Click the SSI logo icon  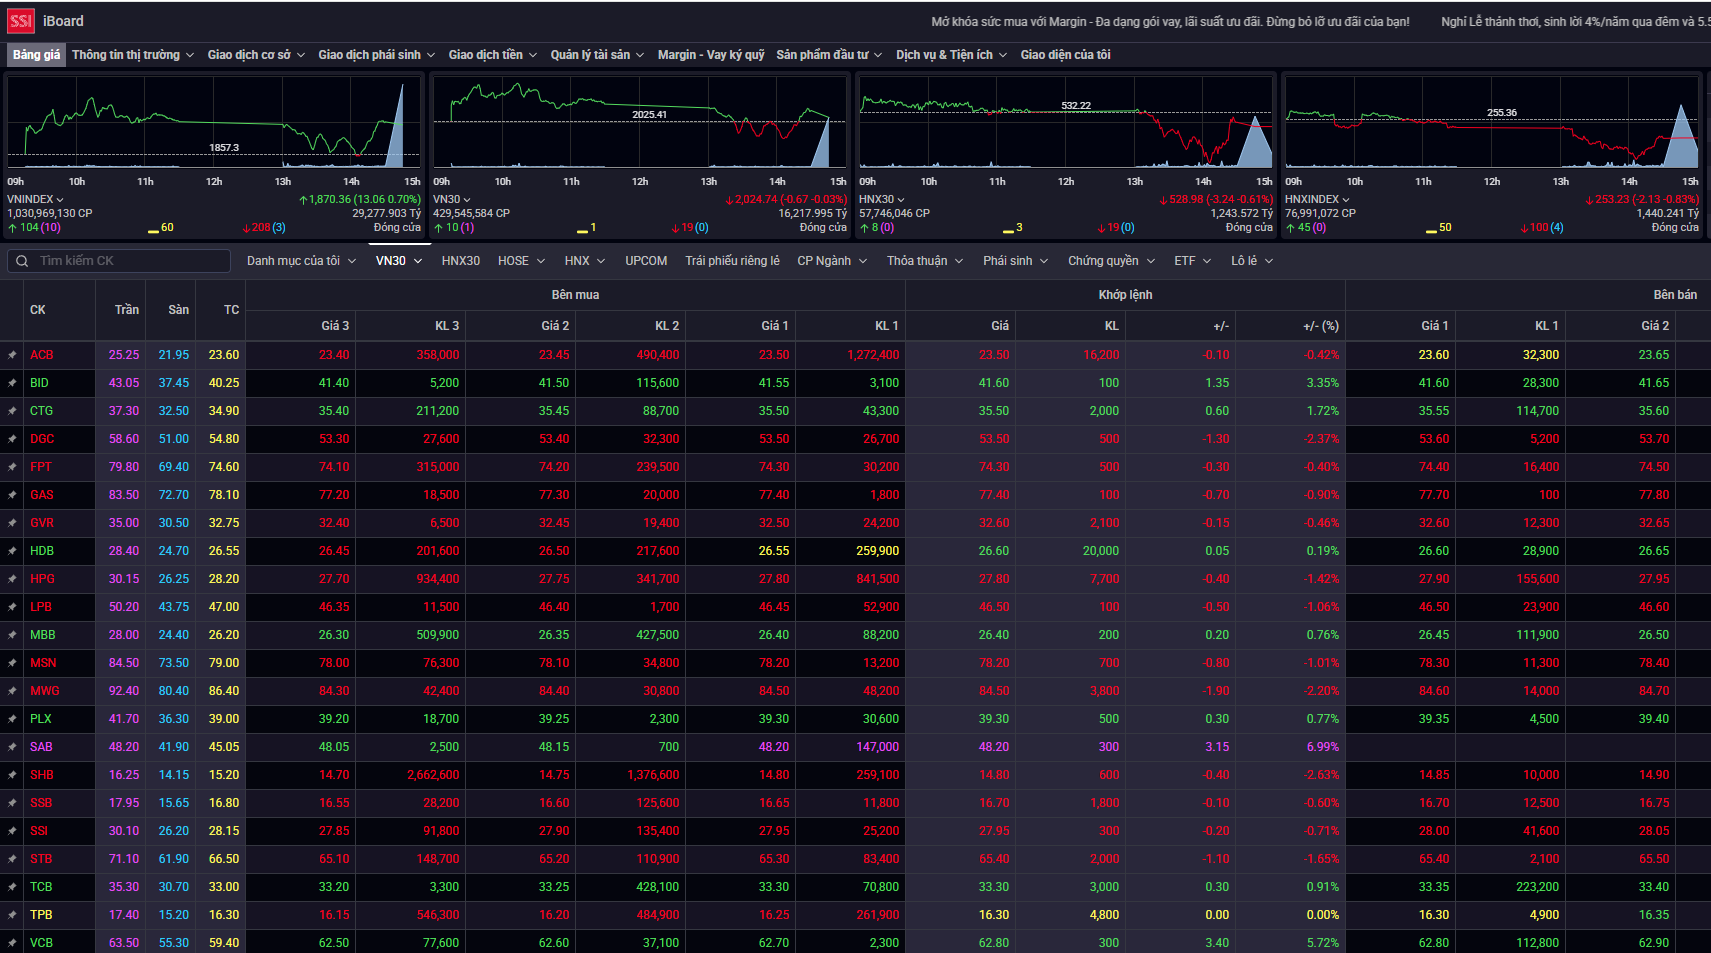point(21,21)
